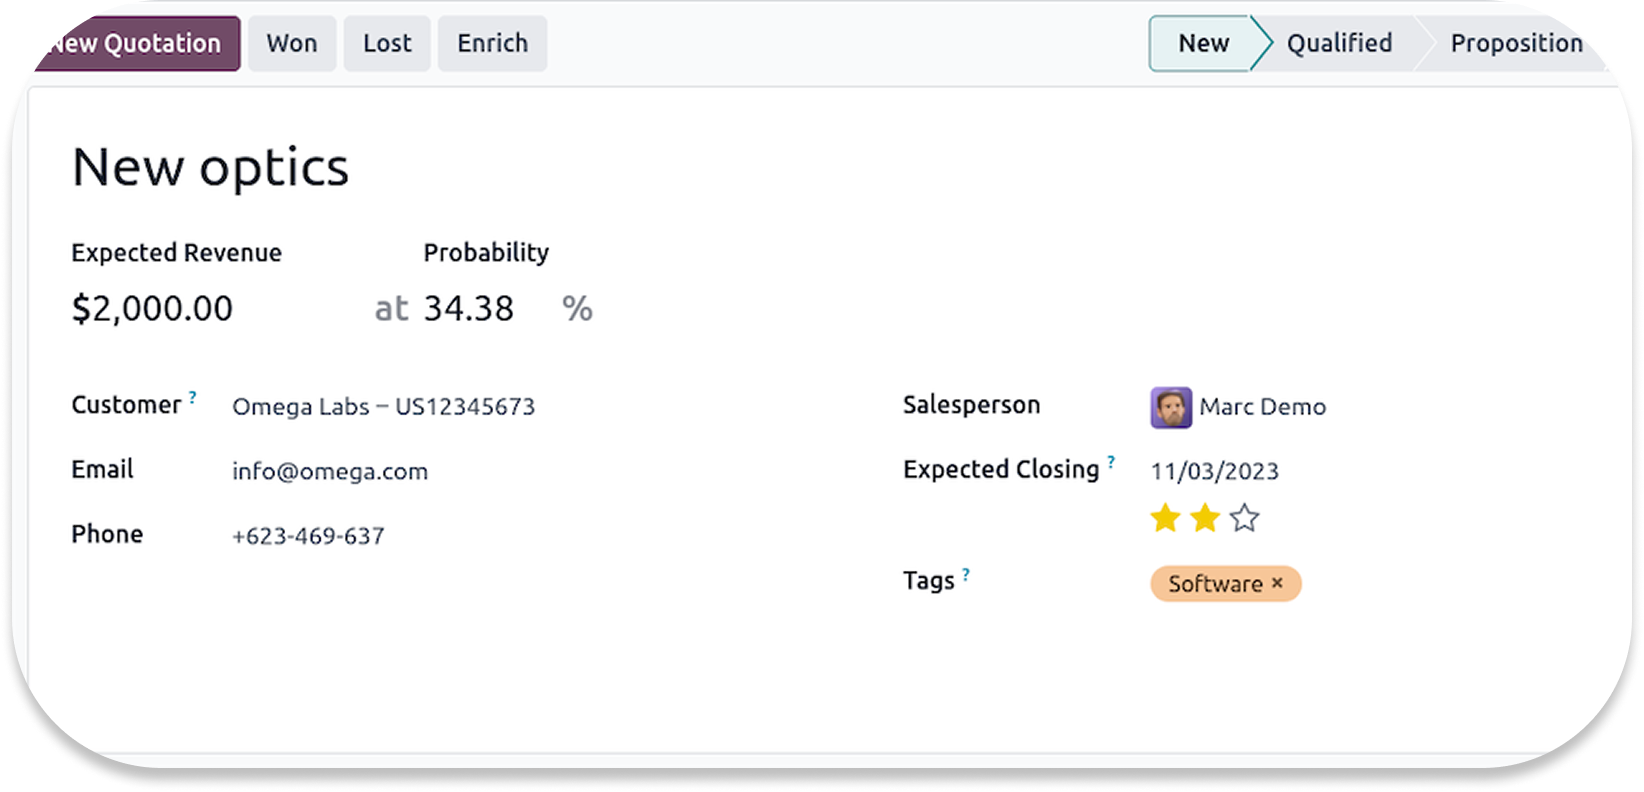Move to the Qualified stage
The width and height of the screenshot is (1644, 792).
coord(1339,43)
